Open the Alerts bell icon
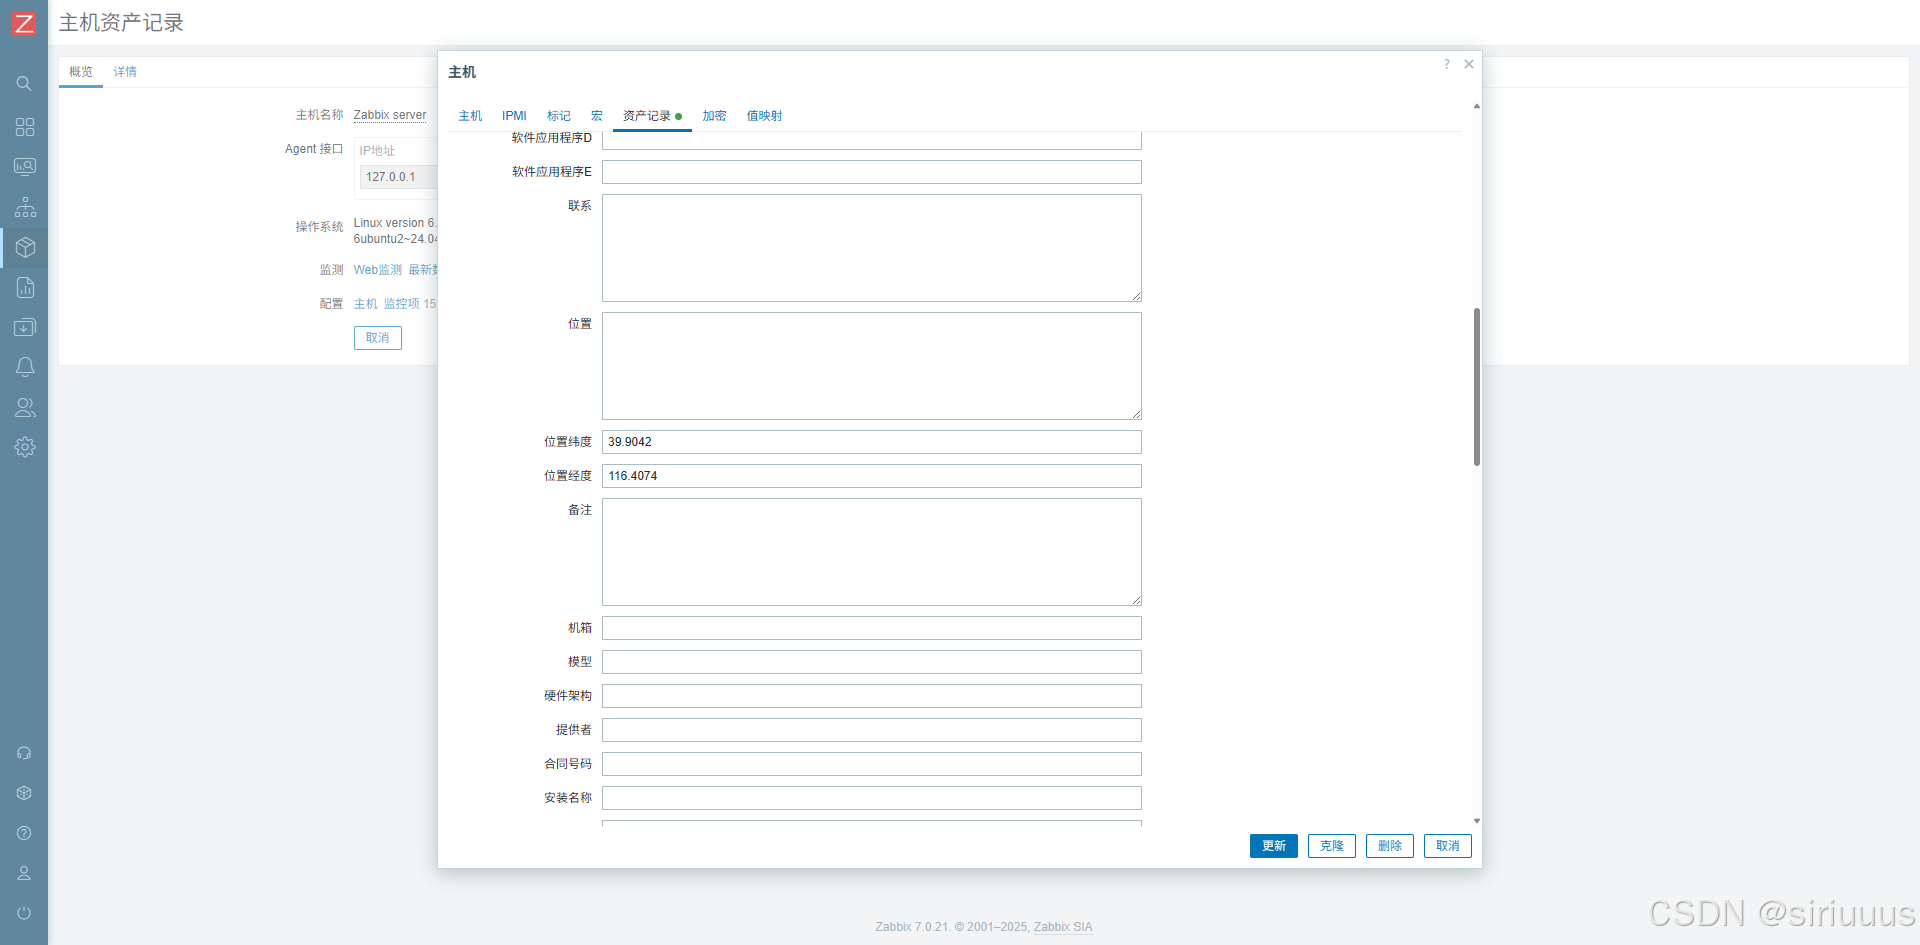Image resolution: width=1920 pixels, height=945 pixels. tap(25, 367)
